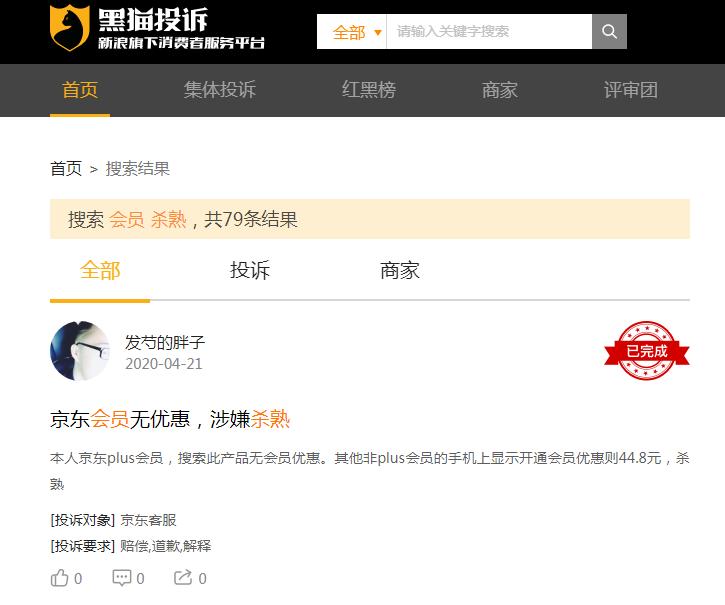Like the complaint with thumbs-up icon
Screen dimensions: 725x605
[59, 578]
